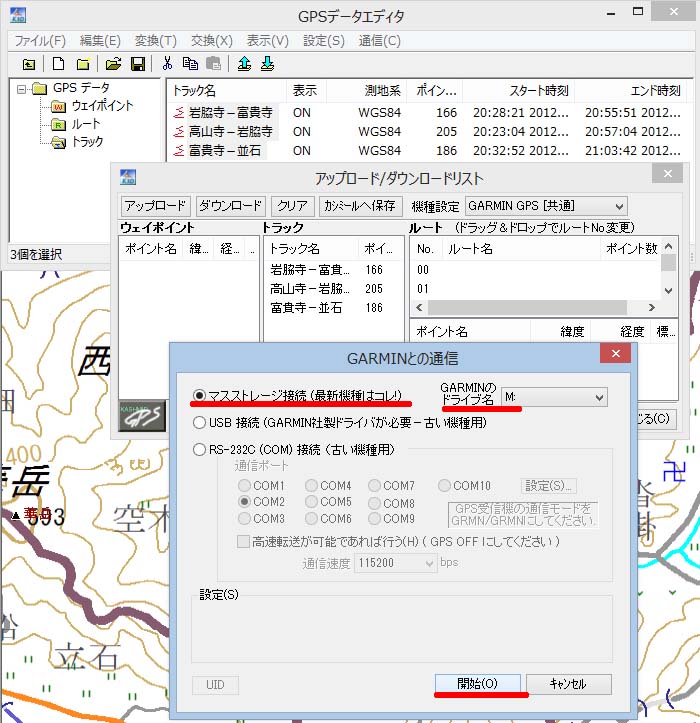700x723 pixels.
Task: Click the new document toolbar icon
Action: [59, 64]
